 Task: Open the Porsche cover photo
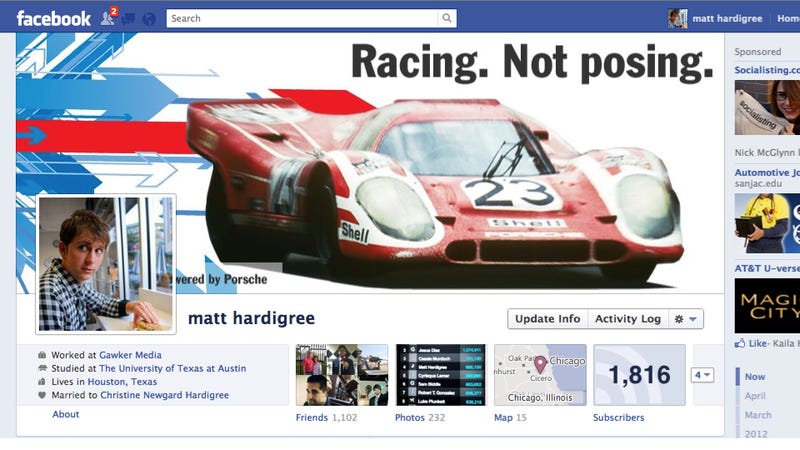click(x=370, y=163)
